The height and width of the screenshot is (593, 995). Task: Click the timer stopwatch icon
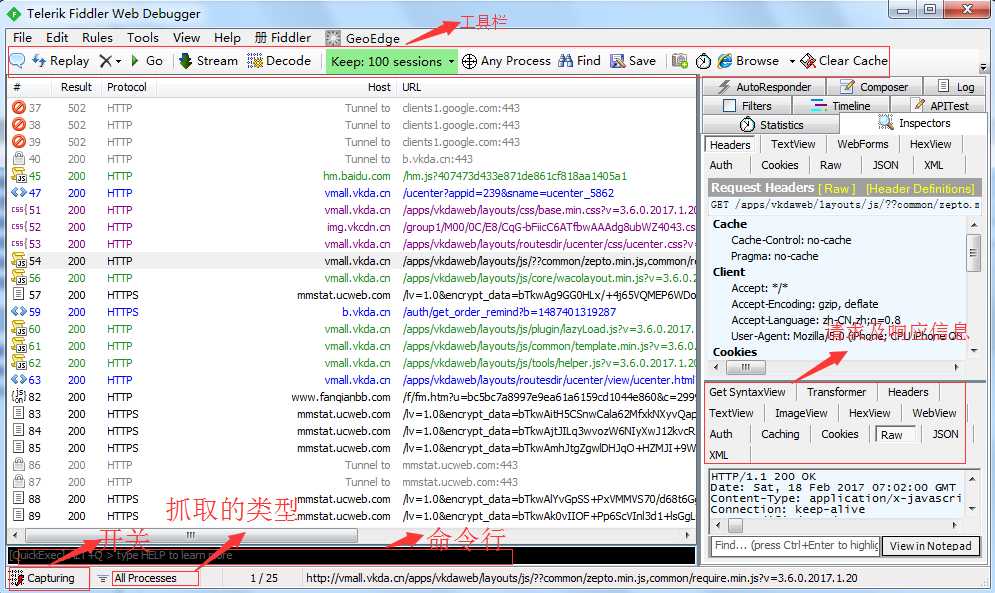(703, 61)
